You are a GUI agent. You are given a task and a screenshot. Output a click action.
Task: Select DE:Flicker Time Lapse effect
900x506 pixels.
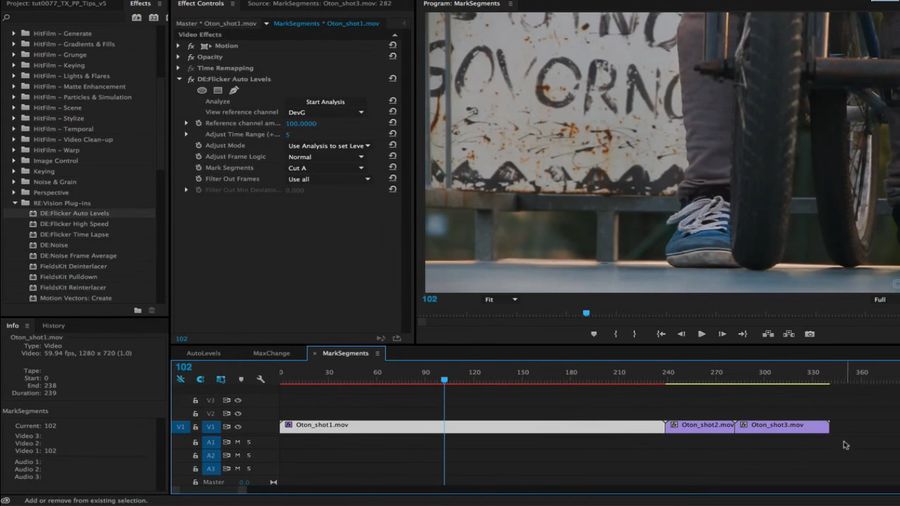[x=74, y=234]
